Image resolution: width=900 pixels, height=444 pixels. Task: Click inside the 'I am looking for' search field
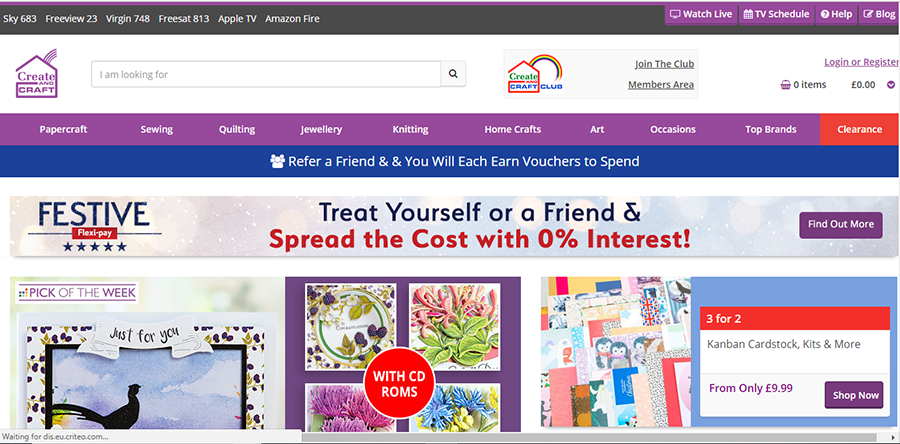[x=266, y=74]
